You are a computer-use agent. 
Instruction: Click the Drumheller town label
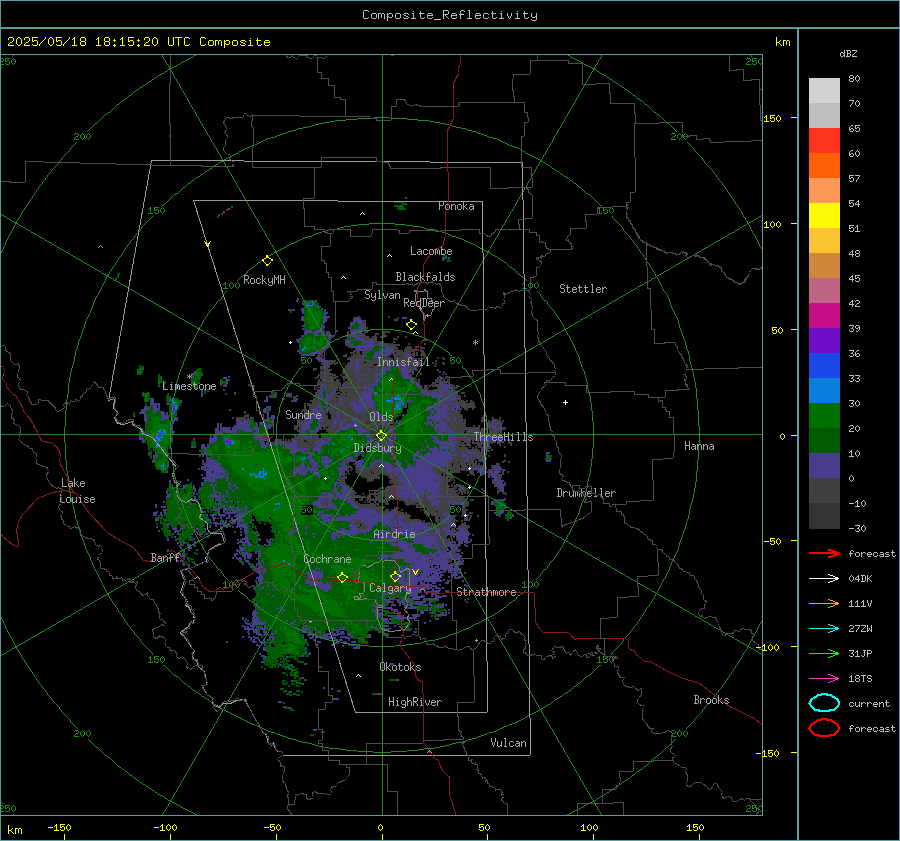pyautogui.click(x=586, y=493)
